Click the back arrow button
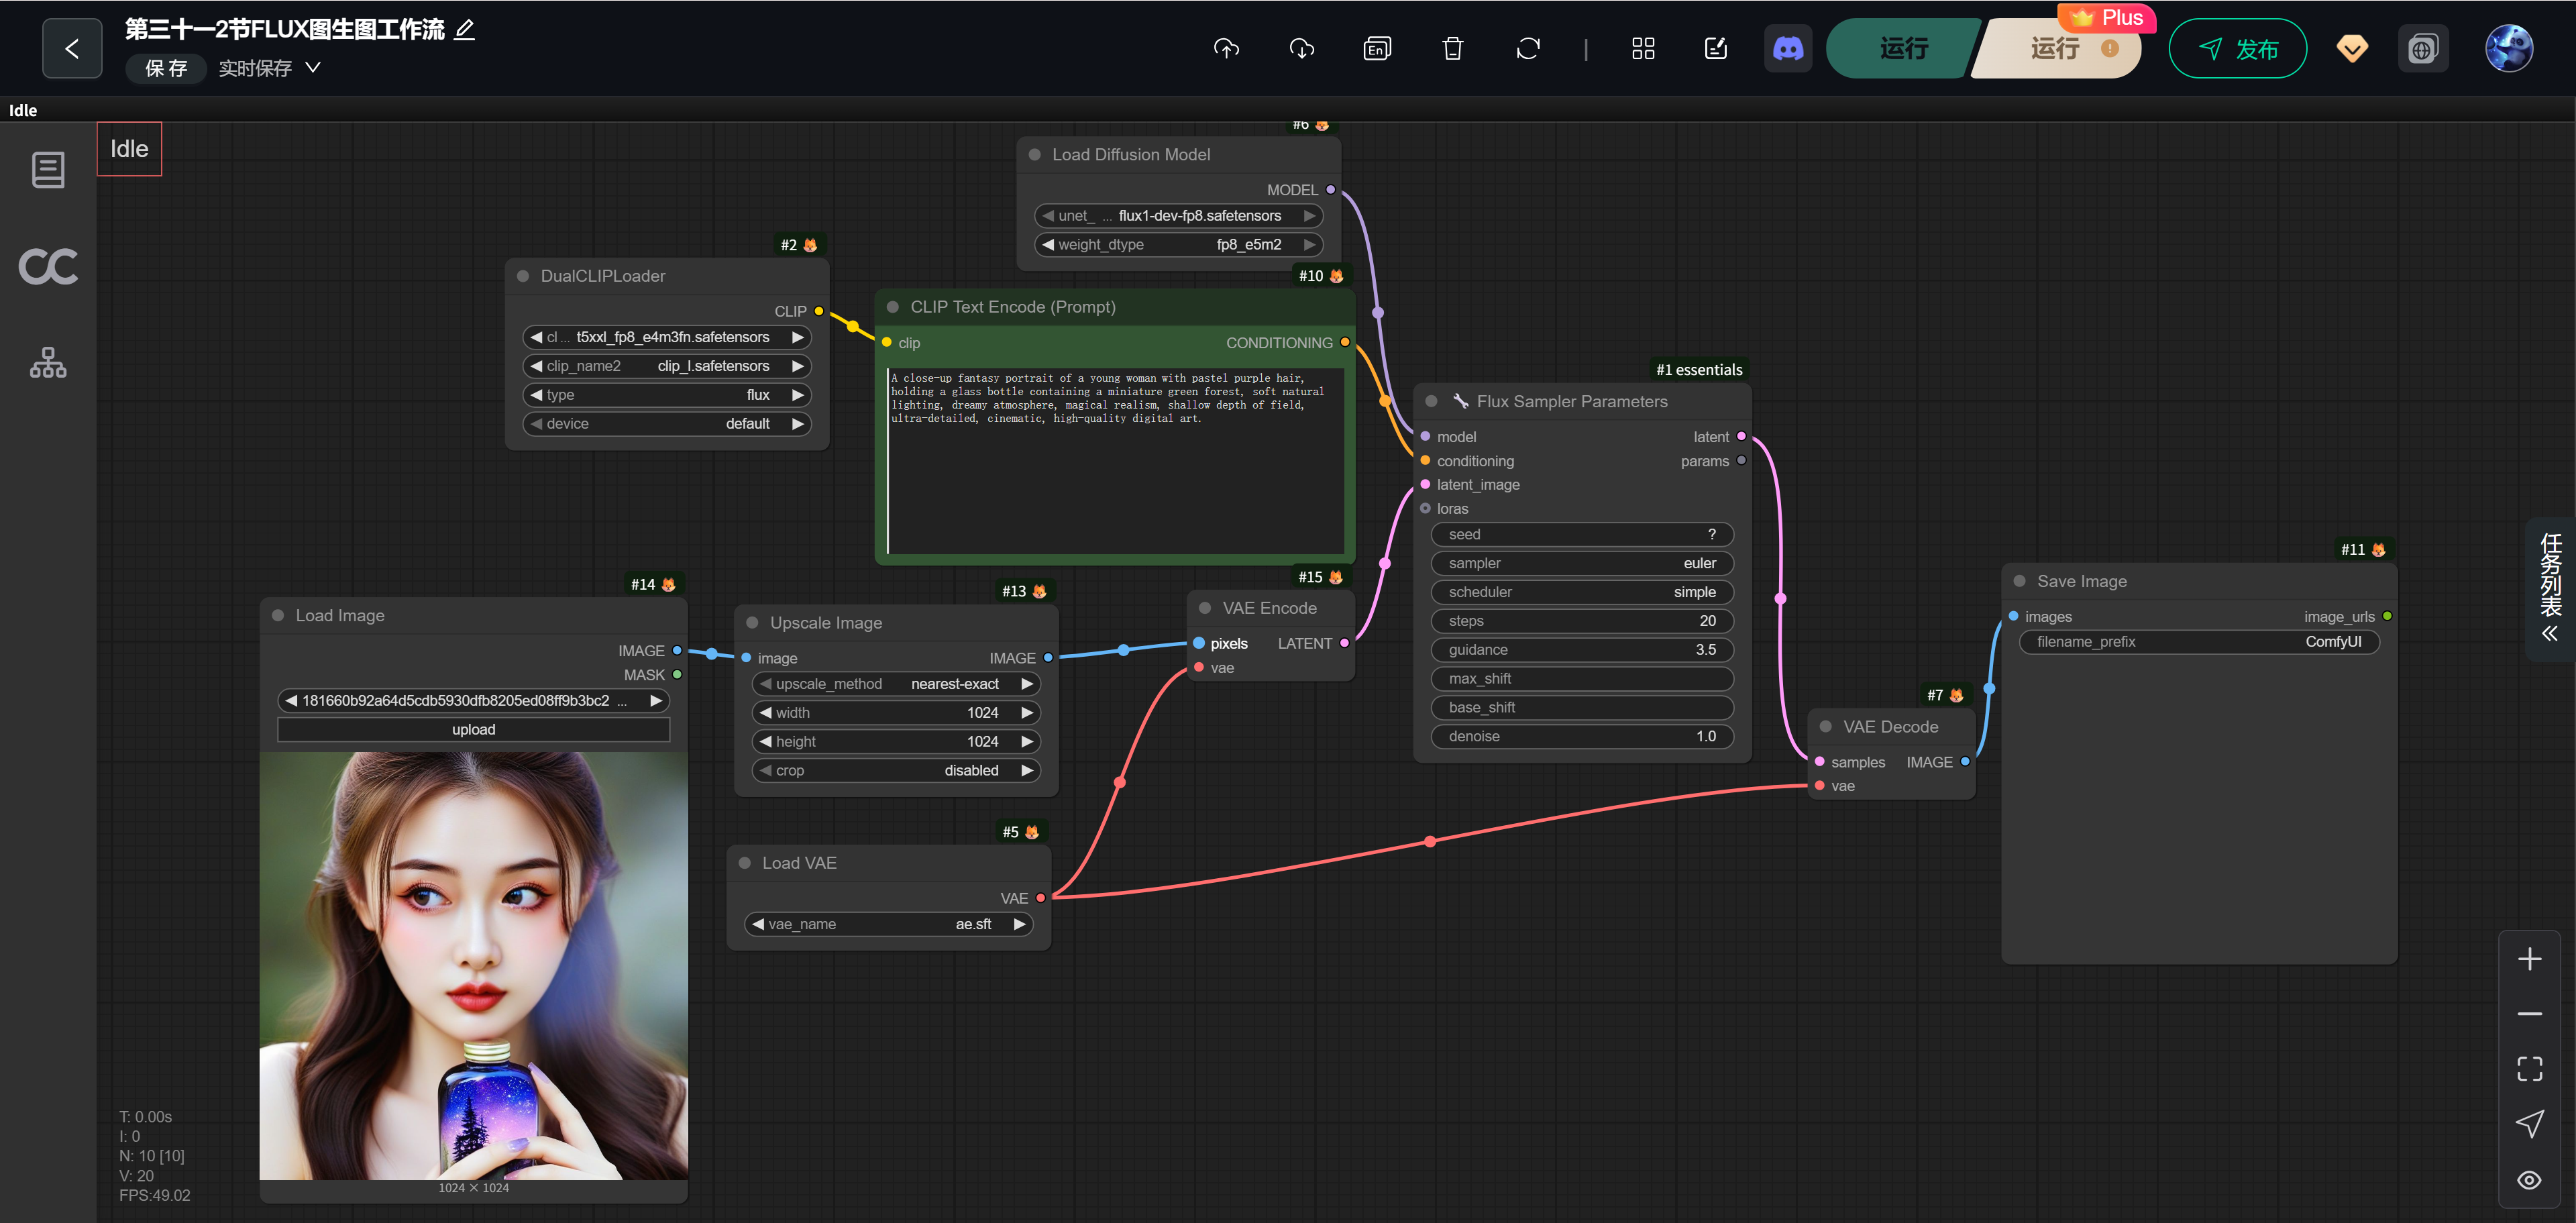The height and width of the screenshot is (1223, 2576). click(x=72, y=48)
